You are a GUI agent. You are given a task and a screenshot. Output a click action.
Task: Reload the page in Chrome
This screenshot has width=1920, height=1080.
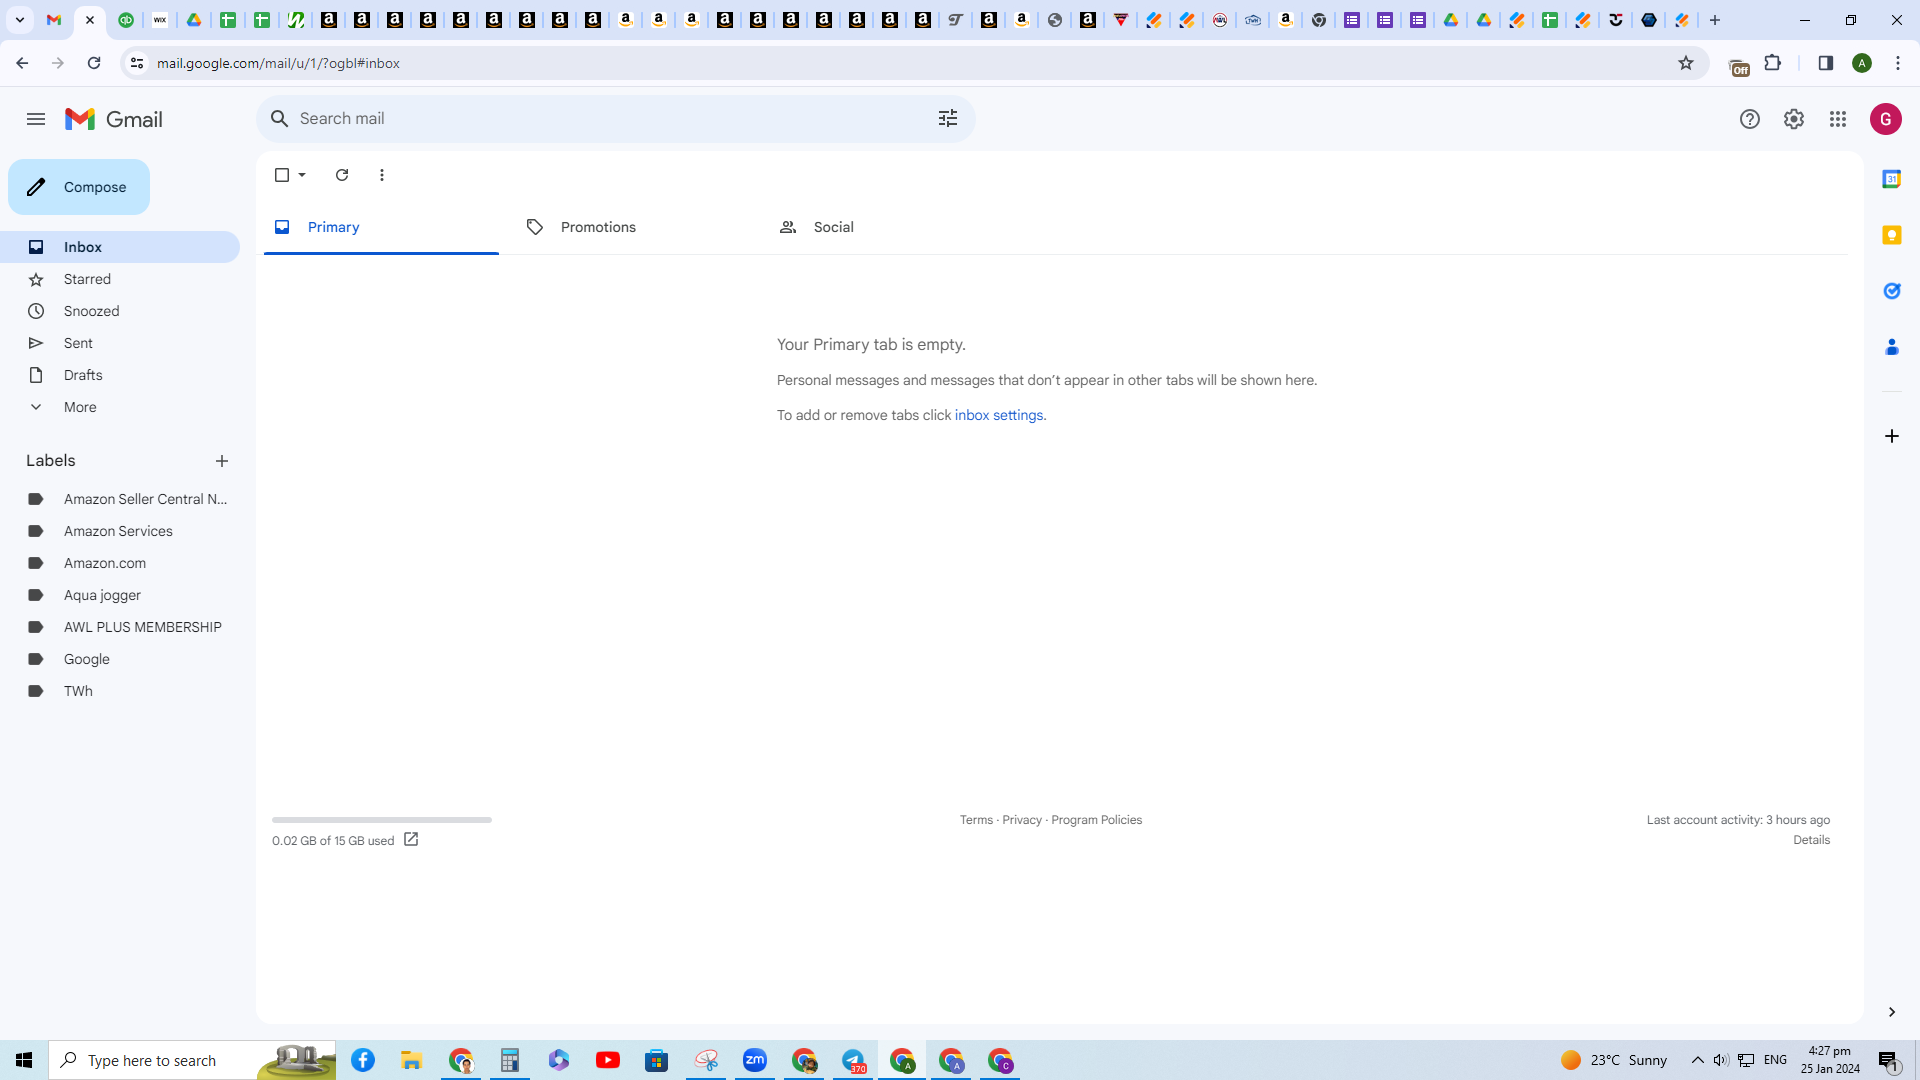click(x=94, y=63)
